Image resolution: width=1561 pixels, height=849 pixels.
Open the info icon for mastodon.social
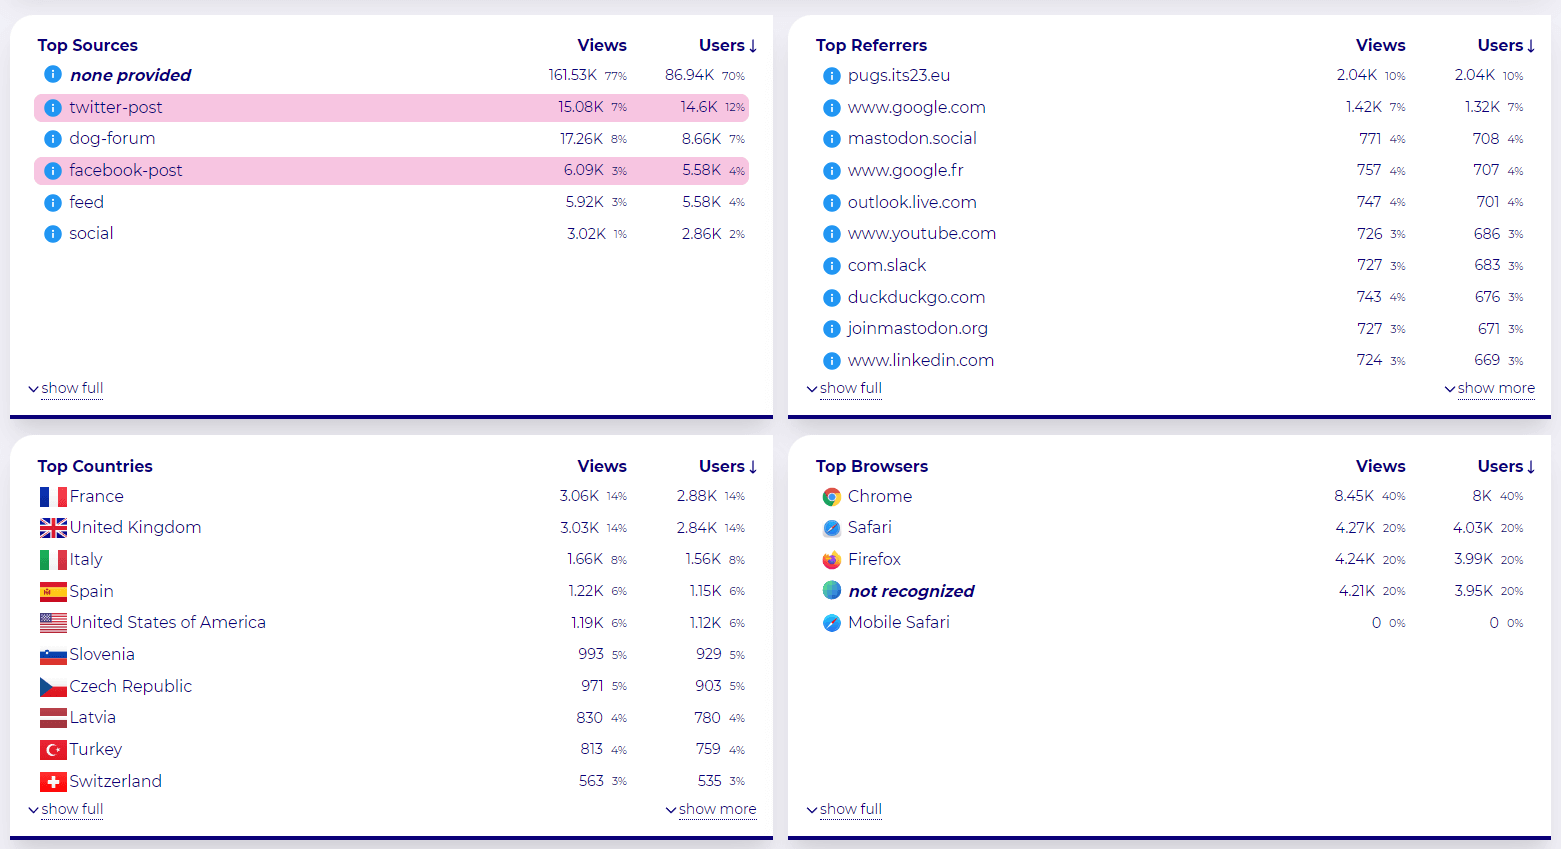pos(831,139)
